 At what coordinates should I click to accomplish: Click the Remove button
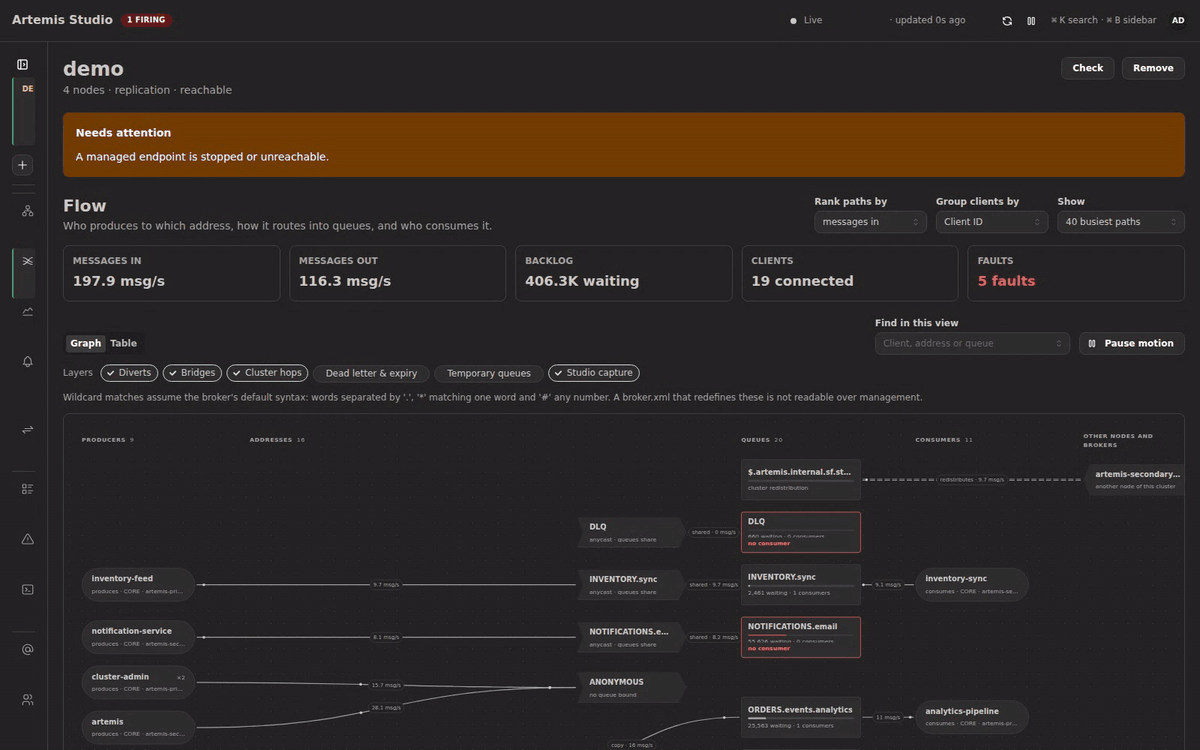1153,68
